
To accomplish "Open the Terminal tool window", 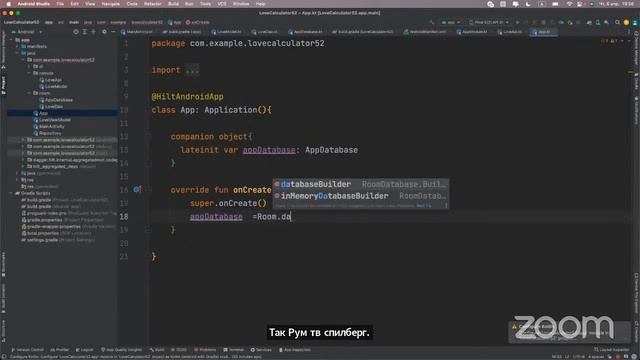I will tap(233, 350).
